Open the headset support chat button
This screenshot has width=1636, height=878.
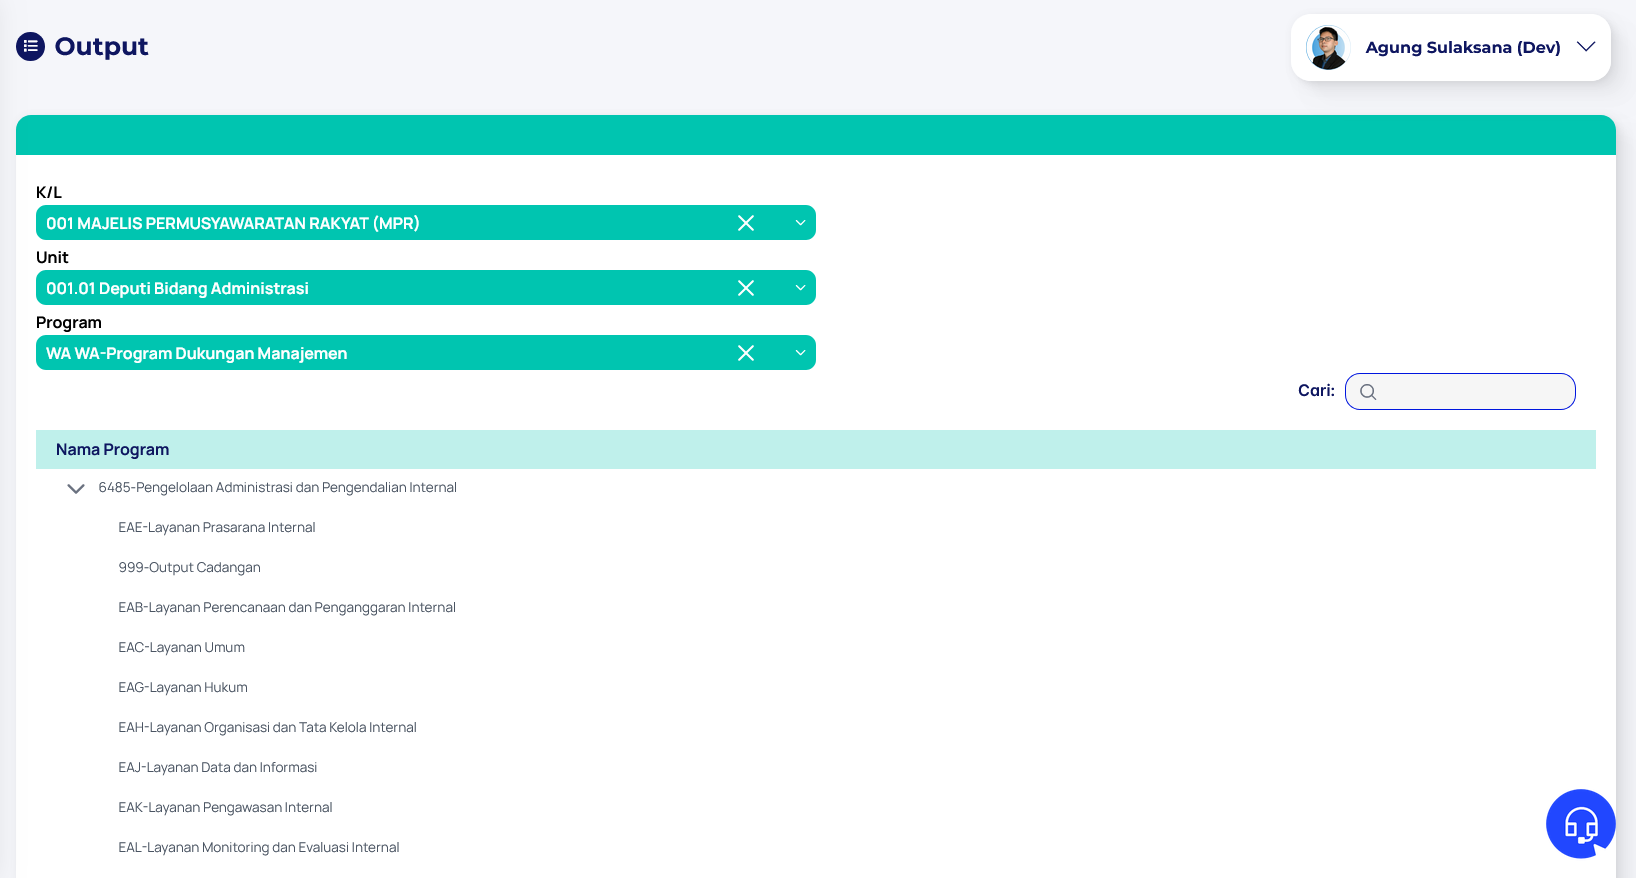[1580, 824]
